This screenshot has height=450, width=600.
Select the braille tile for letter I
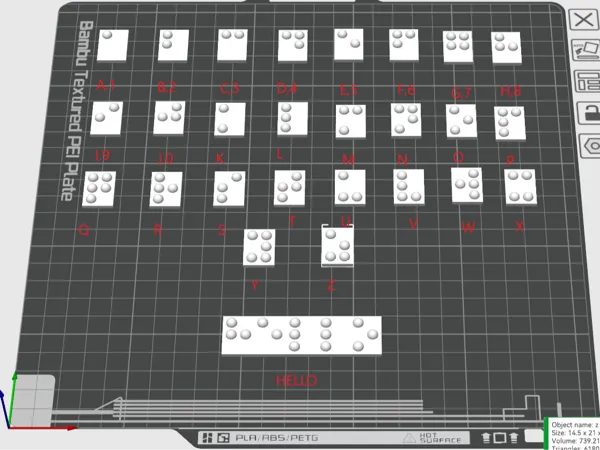point(107,118)
